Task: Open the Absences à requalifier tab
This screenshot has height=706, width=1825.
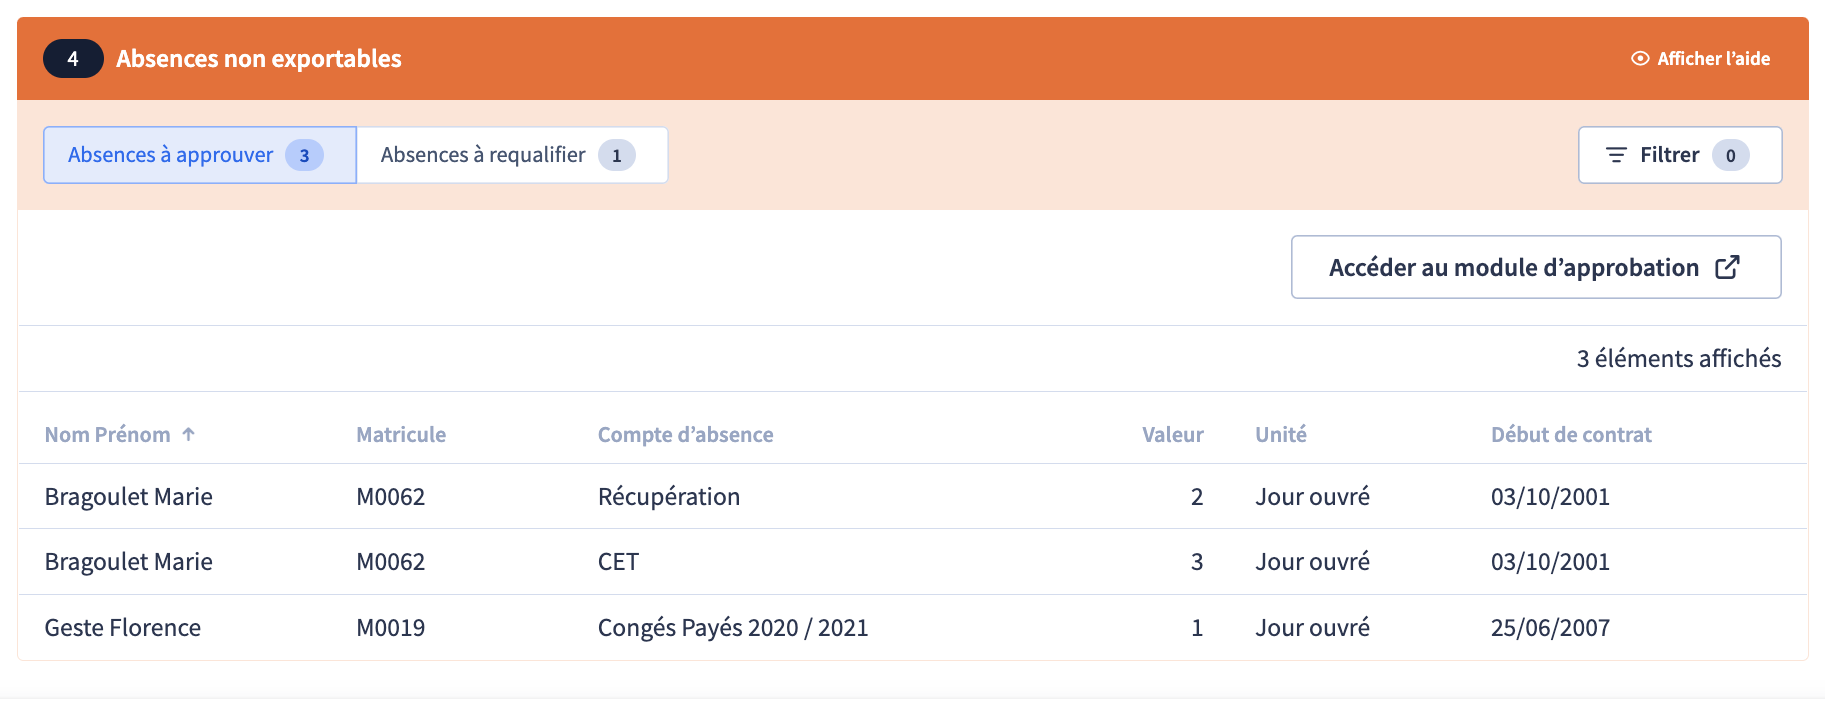Action: coord(483,155)
